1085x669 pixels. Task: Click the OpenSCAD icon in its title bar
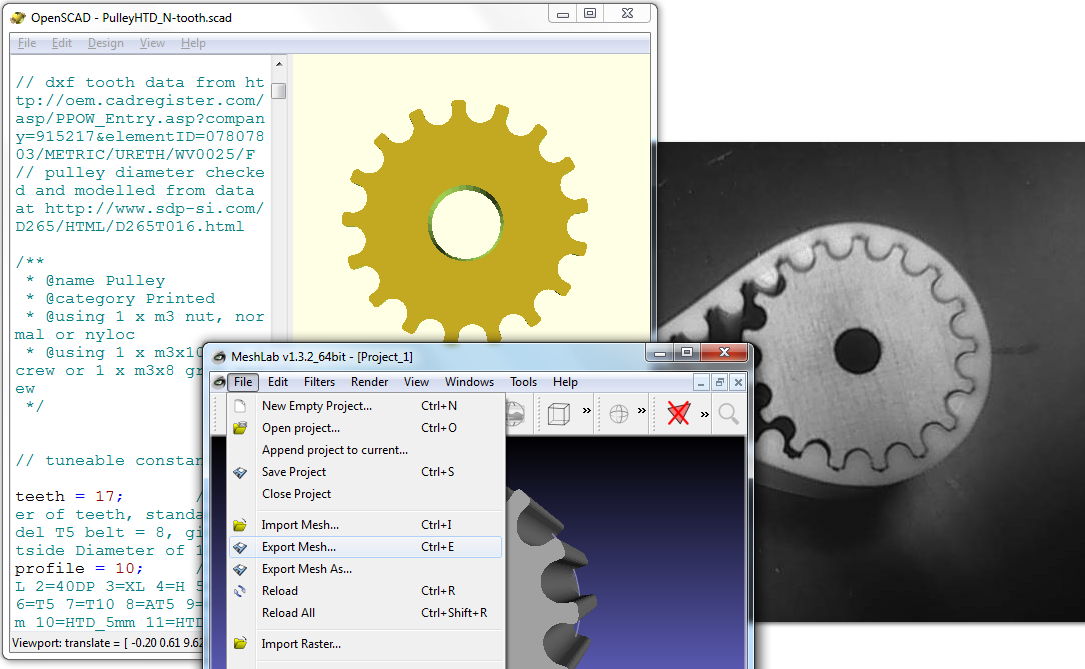[18, 17]
